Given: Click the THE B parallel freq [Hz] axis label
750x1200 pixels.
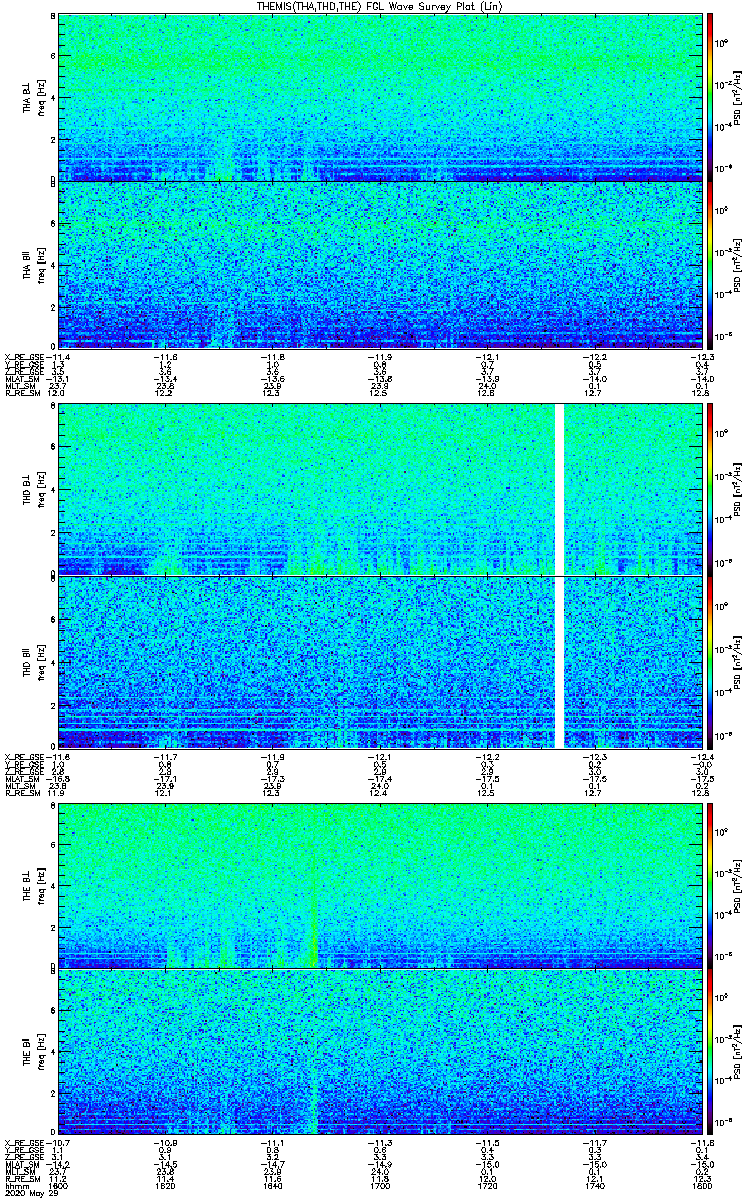Looking at the screenshot, I should tap(42, 1053).
